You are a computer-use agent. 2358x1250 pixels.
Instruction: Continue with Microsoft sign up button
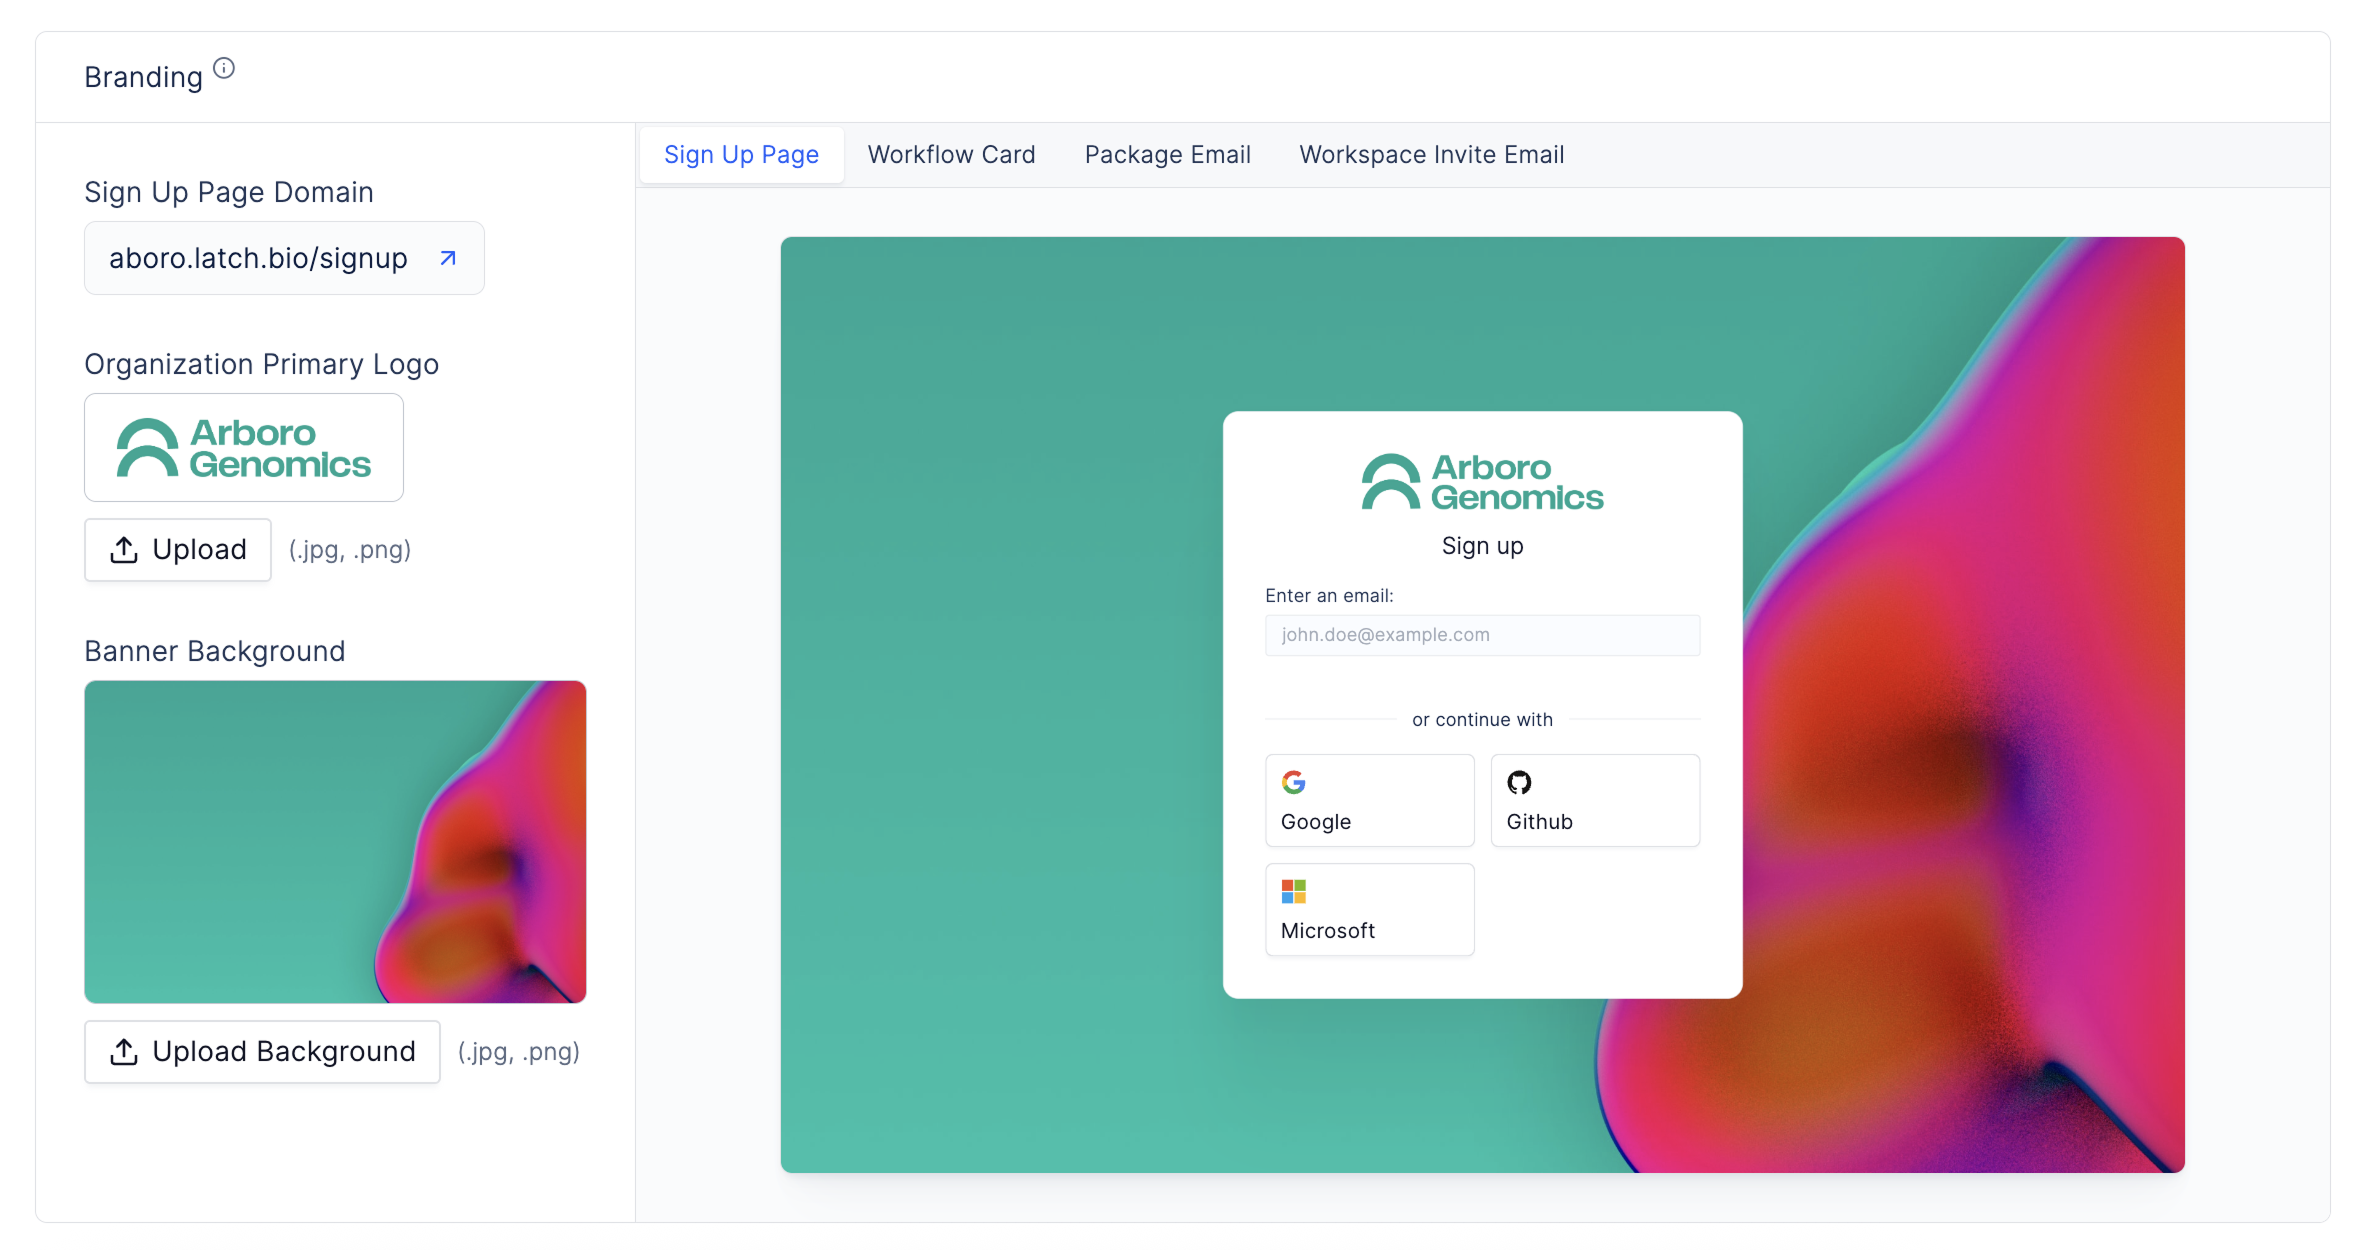(1369, 909)
